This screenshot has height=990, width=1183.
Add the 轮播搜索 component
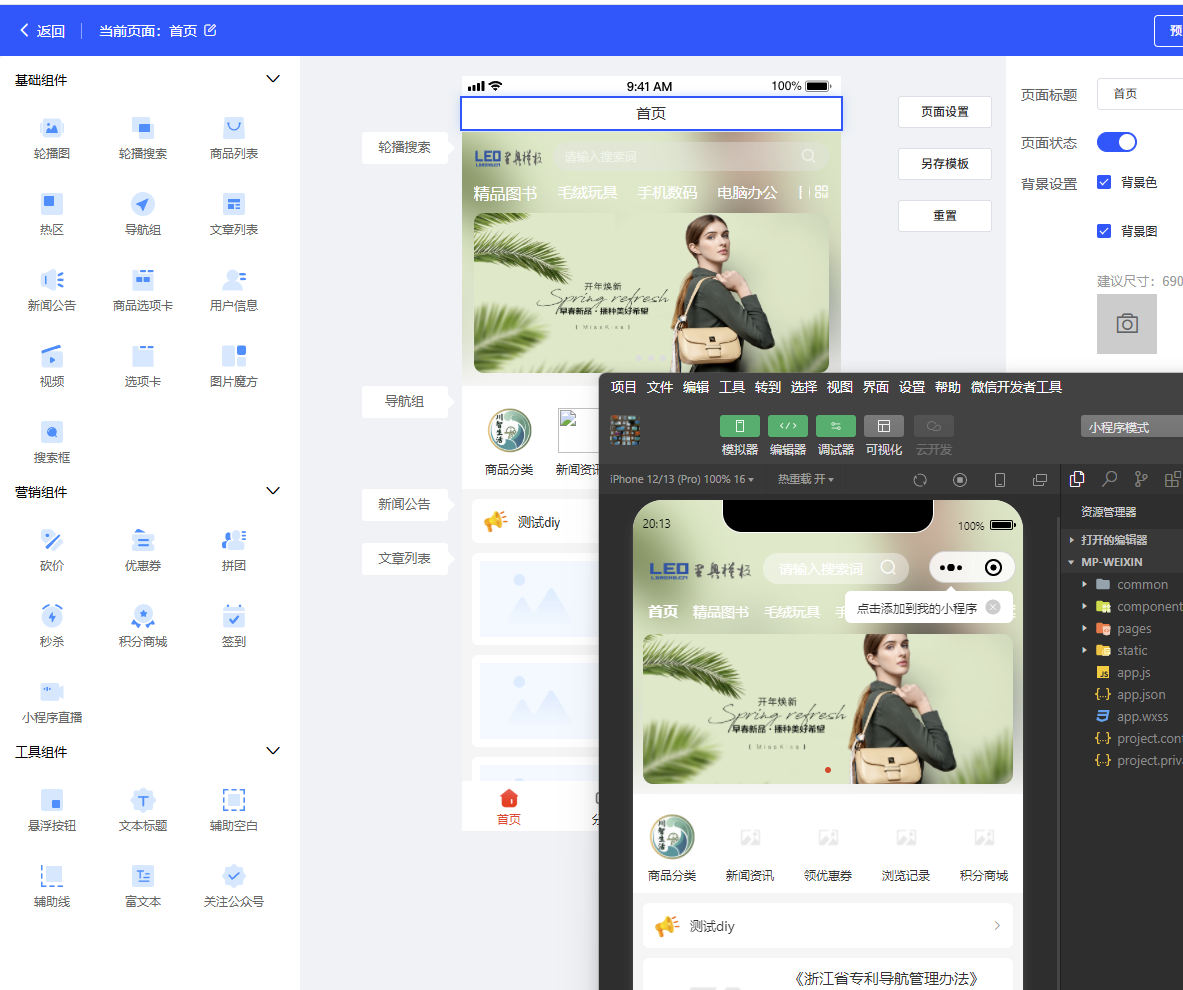143,138
